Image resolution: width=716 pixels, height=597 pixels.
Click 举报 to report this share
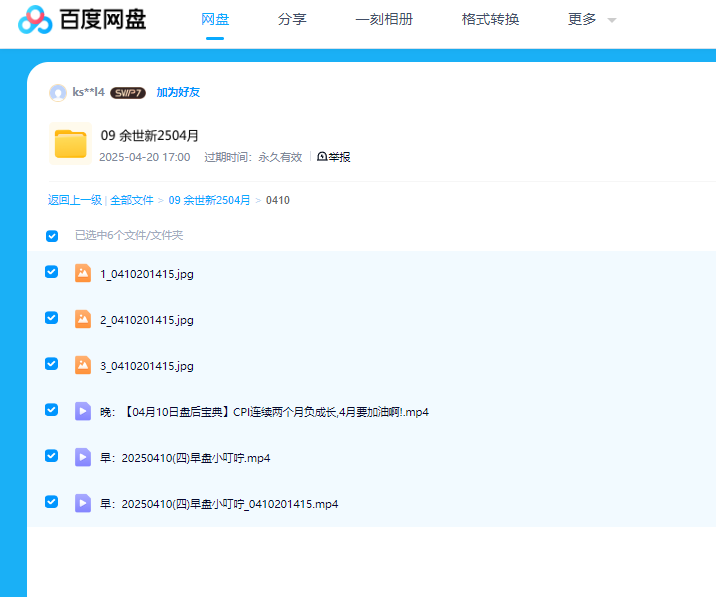coord(334,157)
